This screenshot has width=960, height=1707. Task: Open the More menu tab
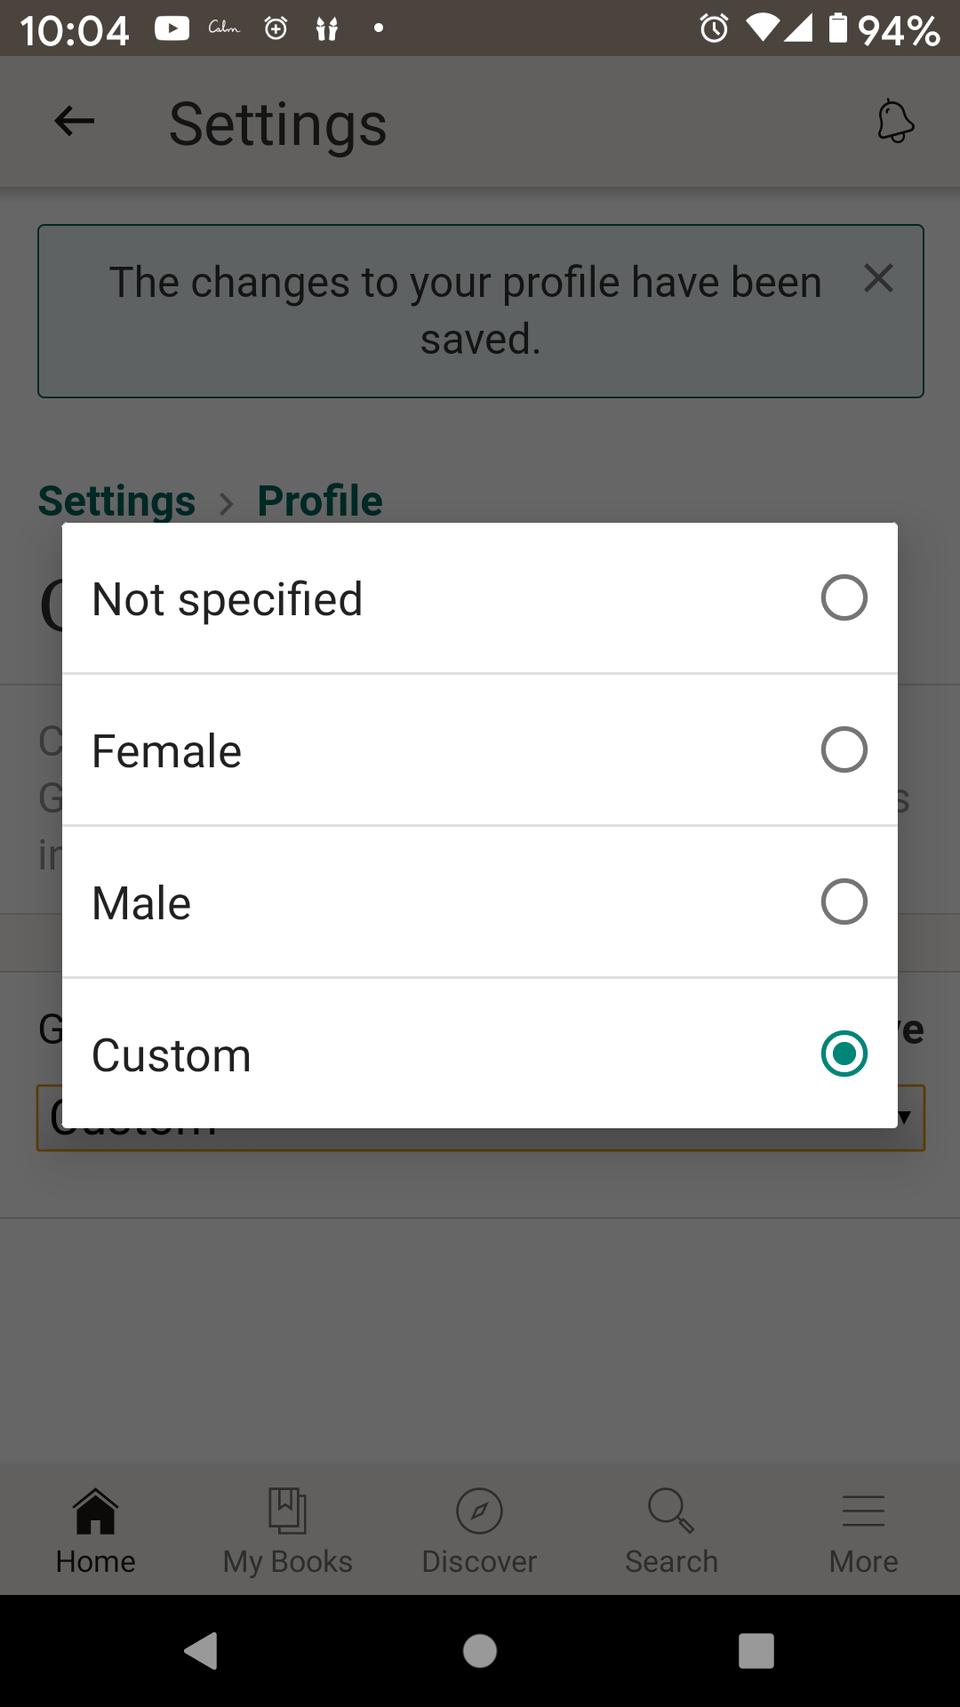pyautogui.click(x=864, y=1531)
